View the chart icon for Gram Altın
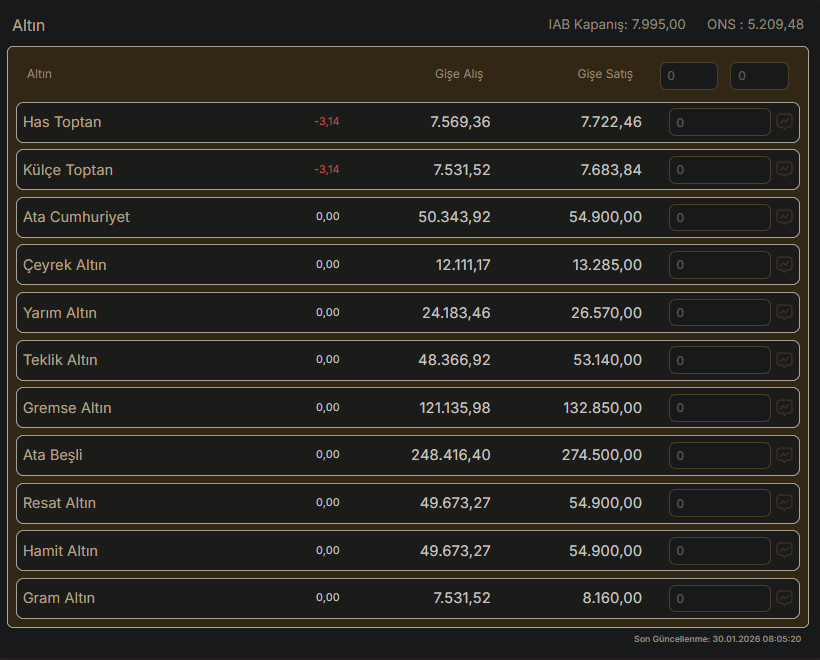This screenshot has width=820, height=660. [785, 598]
